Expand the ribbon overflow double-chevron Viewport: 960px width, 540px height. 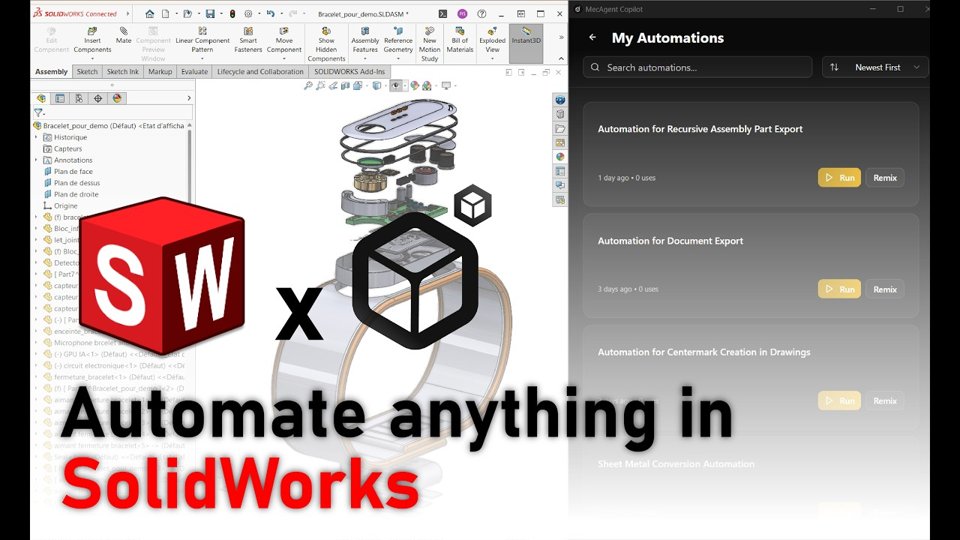[561, 37]
